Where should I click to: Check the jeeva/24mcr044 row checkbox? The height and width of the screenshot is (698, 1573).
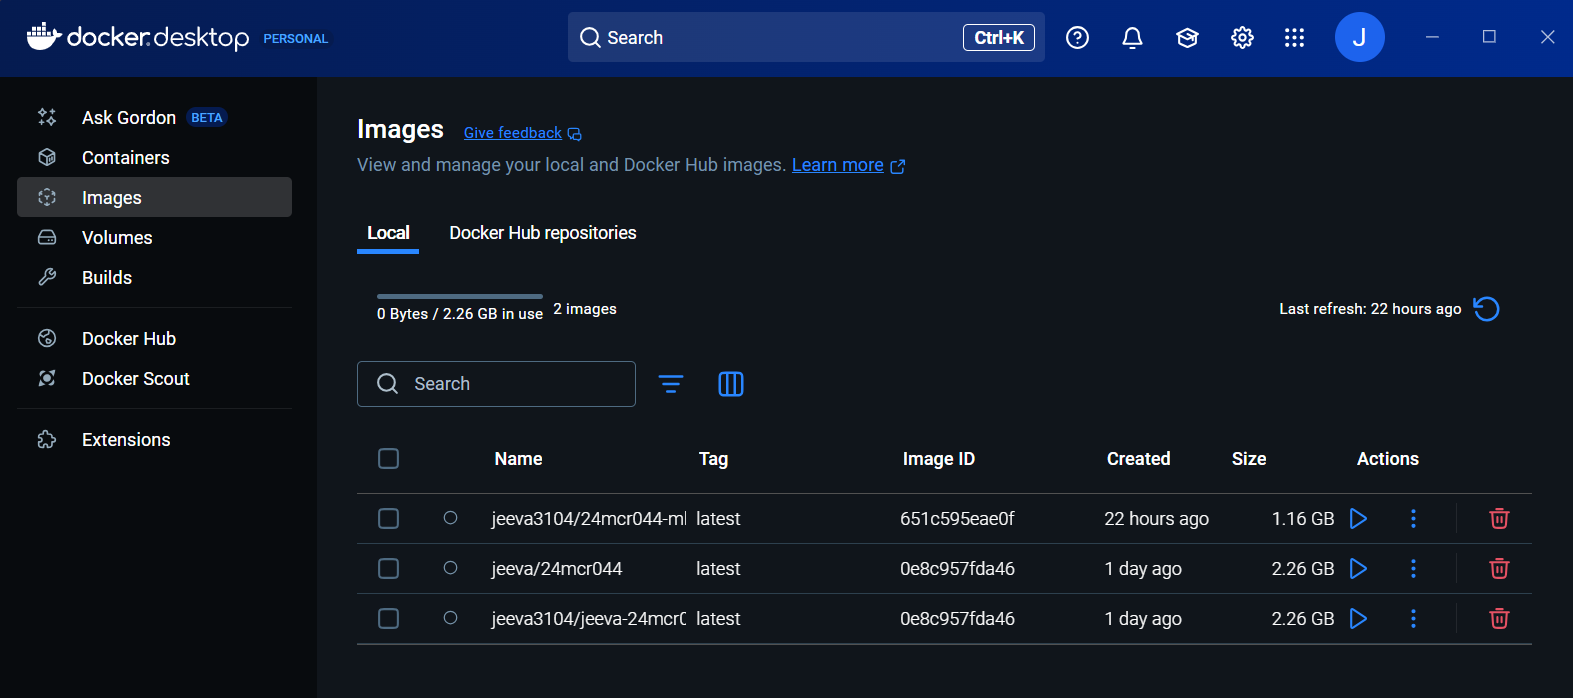tap(389, 569)
